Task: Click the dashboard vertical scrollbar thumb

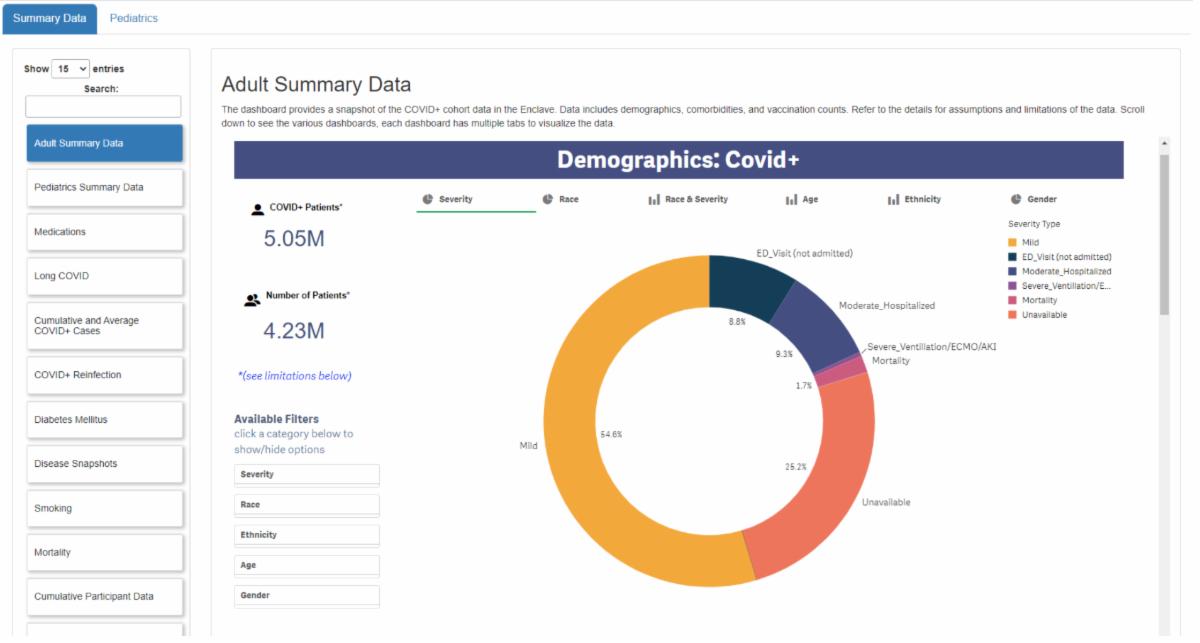Action: point(1163,235)
